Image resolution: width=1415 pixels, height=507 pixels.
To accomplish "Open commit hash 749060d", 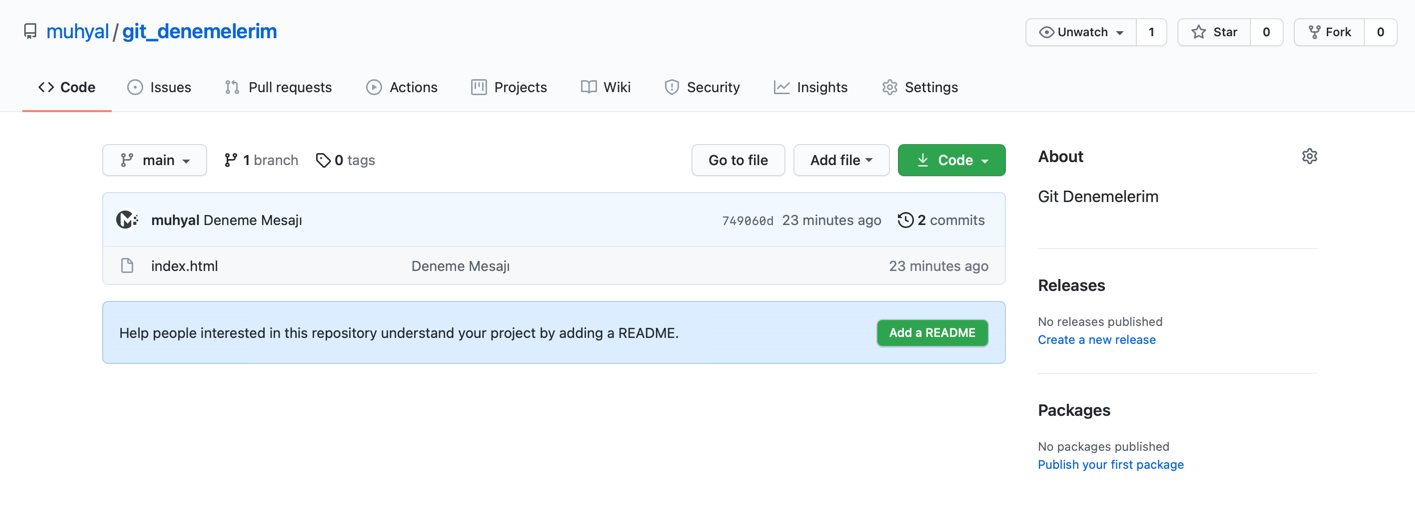I will [748, 221].
